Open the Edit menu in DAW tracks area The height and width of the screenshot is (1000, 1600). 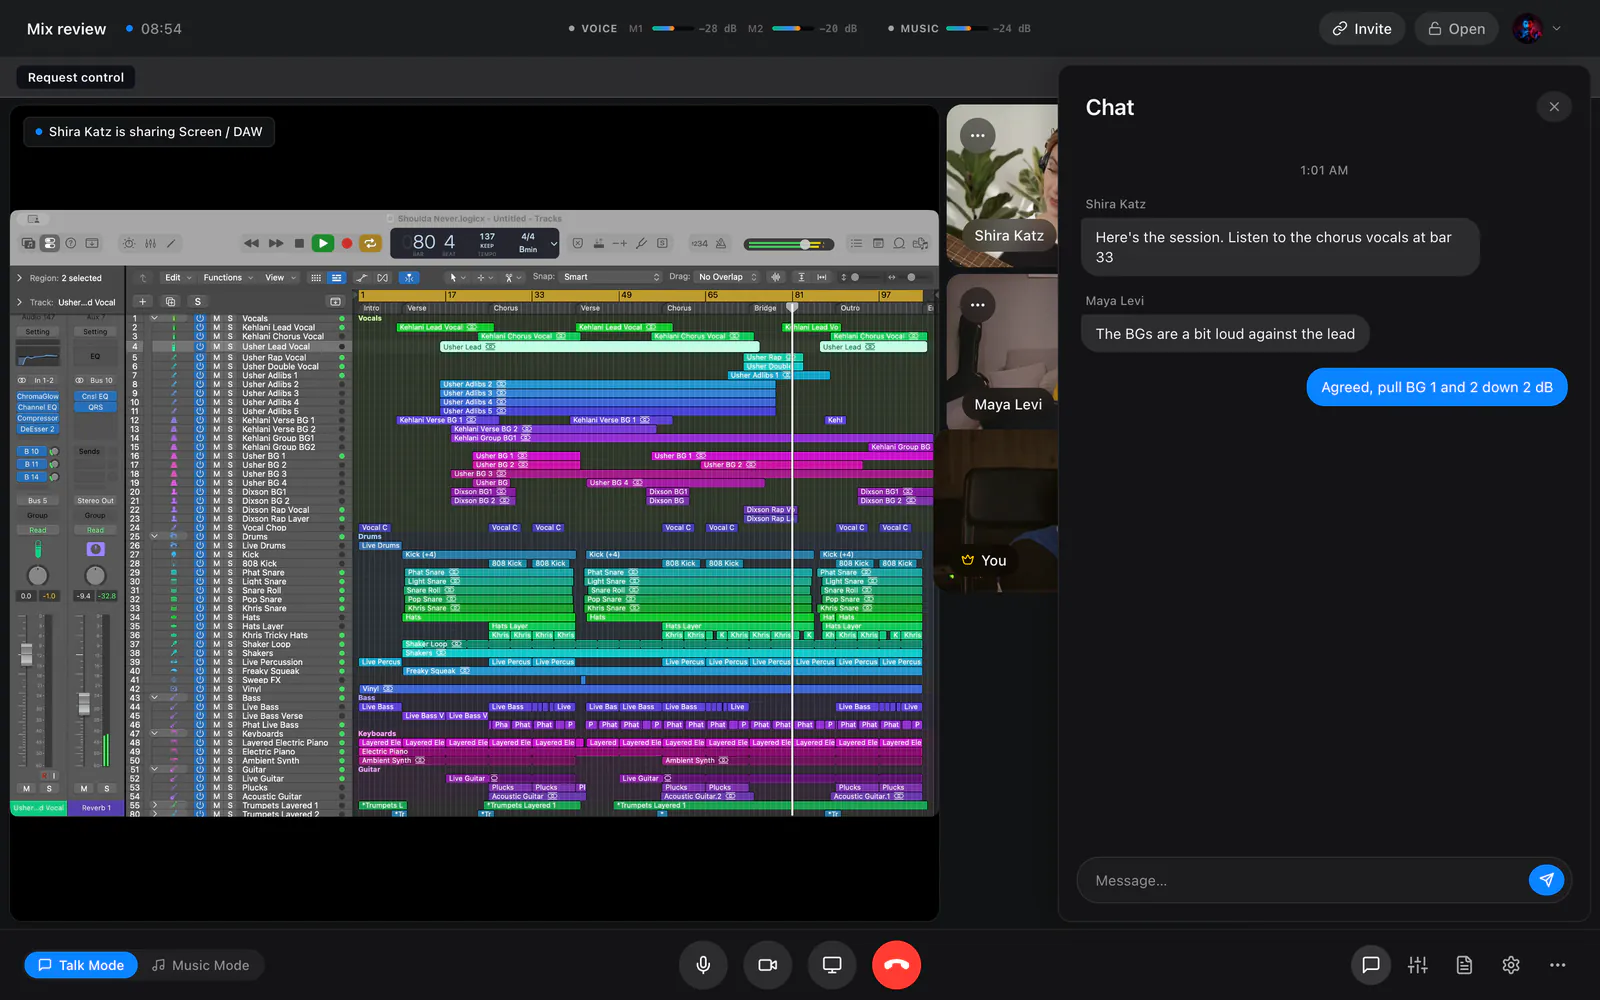pyautogui.click(x=177, y=278)
